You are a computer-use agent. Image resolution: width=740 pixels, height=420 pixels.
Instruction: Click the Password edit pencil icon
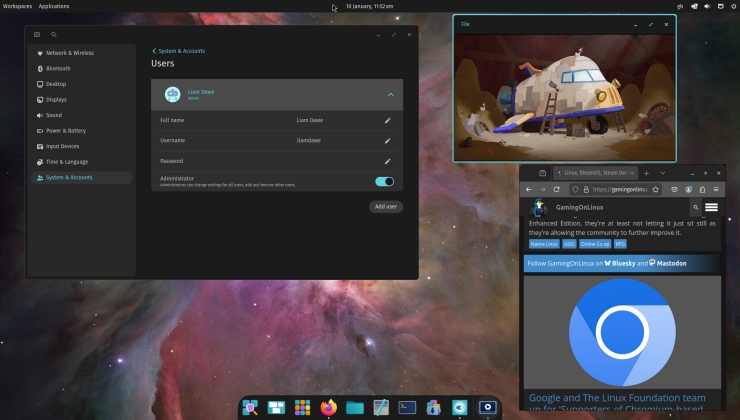coord(388,161)
